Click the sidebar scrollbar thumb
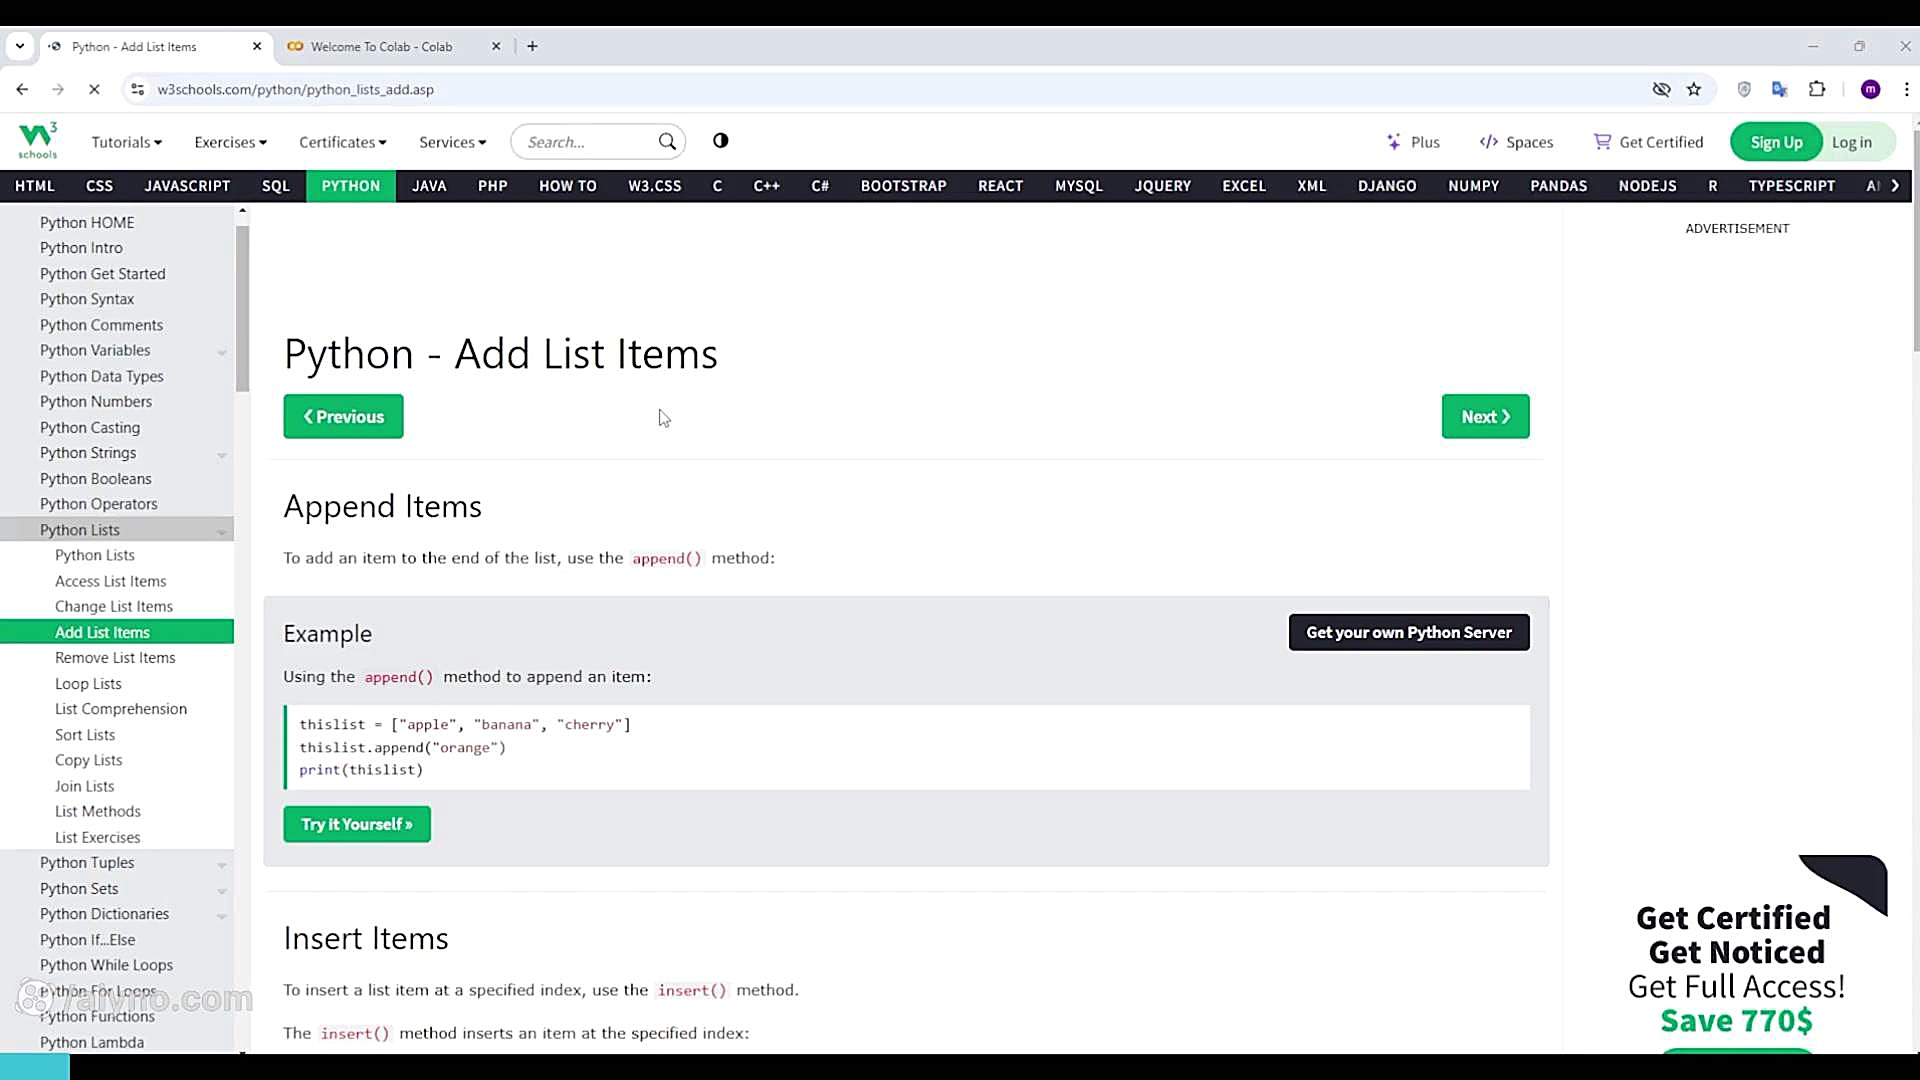The image size is (1920, 1080). [x=242, y=309]
